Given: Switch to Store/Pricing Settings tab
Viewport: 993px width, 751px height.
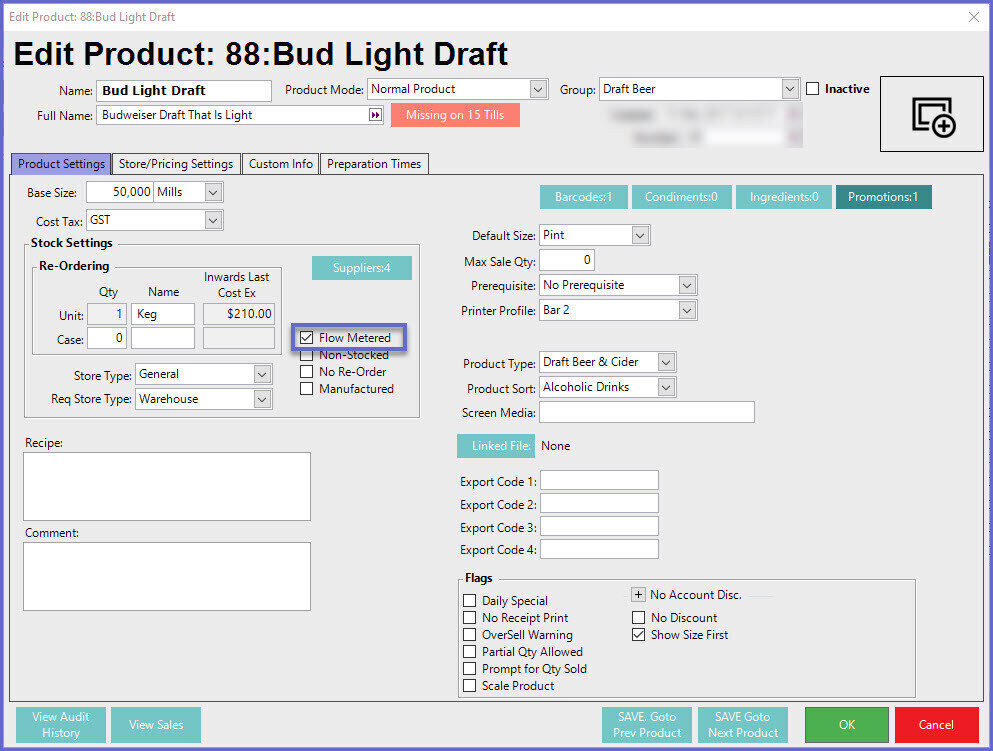Looking at the screenshot, I should coord(176,164).
